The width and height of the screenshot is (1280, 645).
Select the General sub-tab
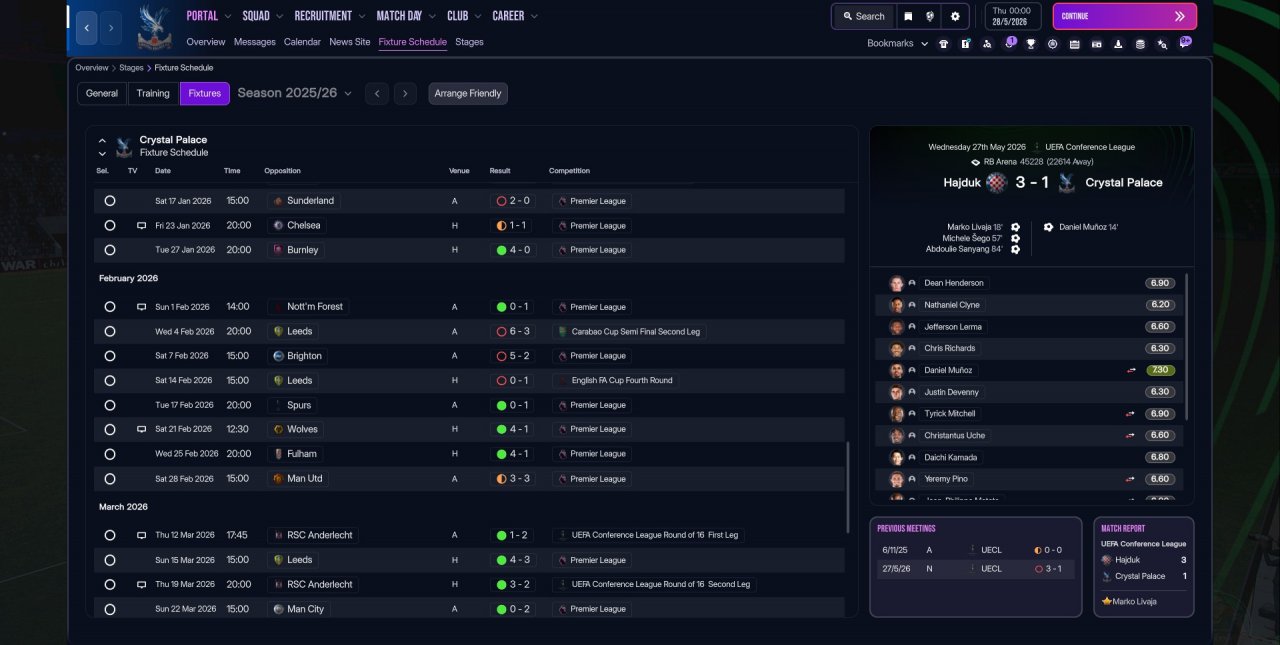[x=102, y=93]
